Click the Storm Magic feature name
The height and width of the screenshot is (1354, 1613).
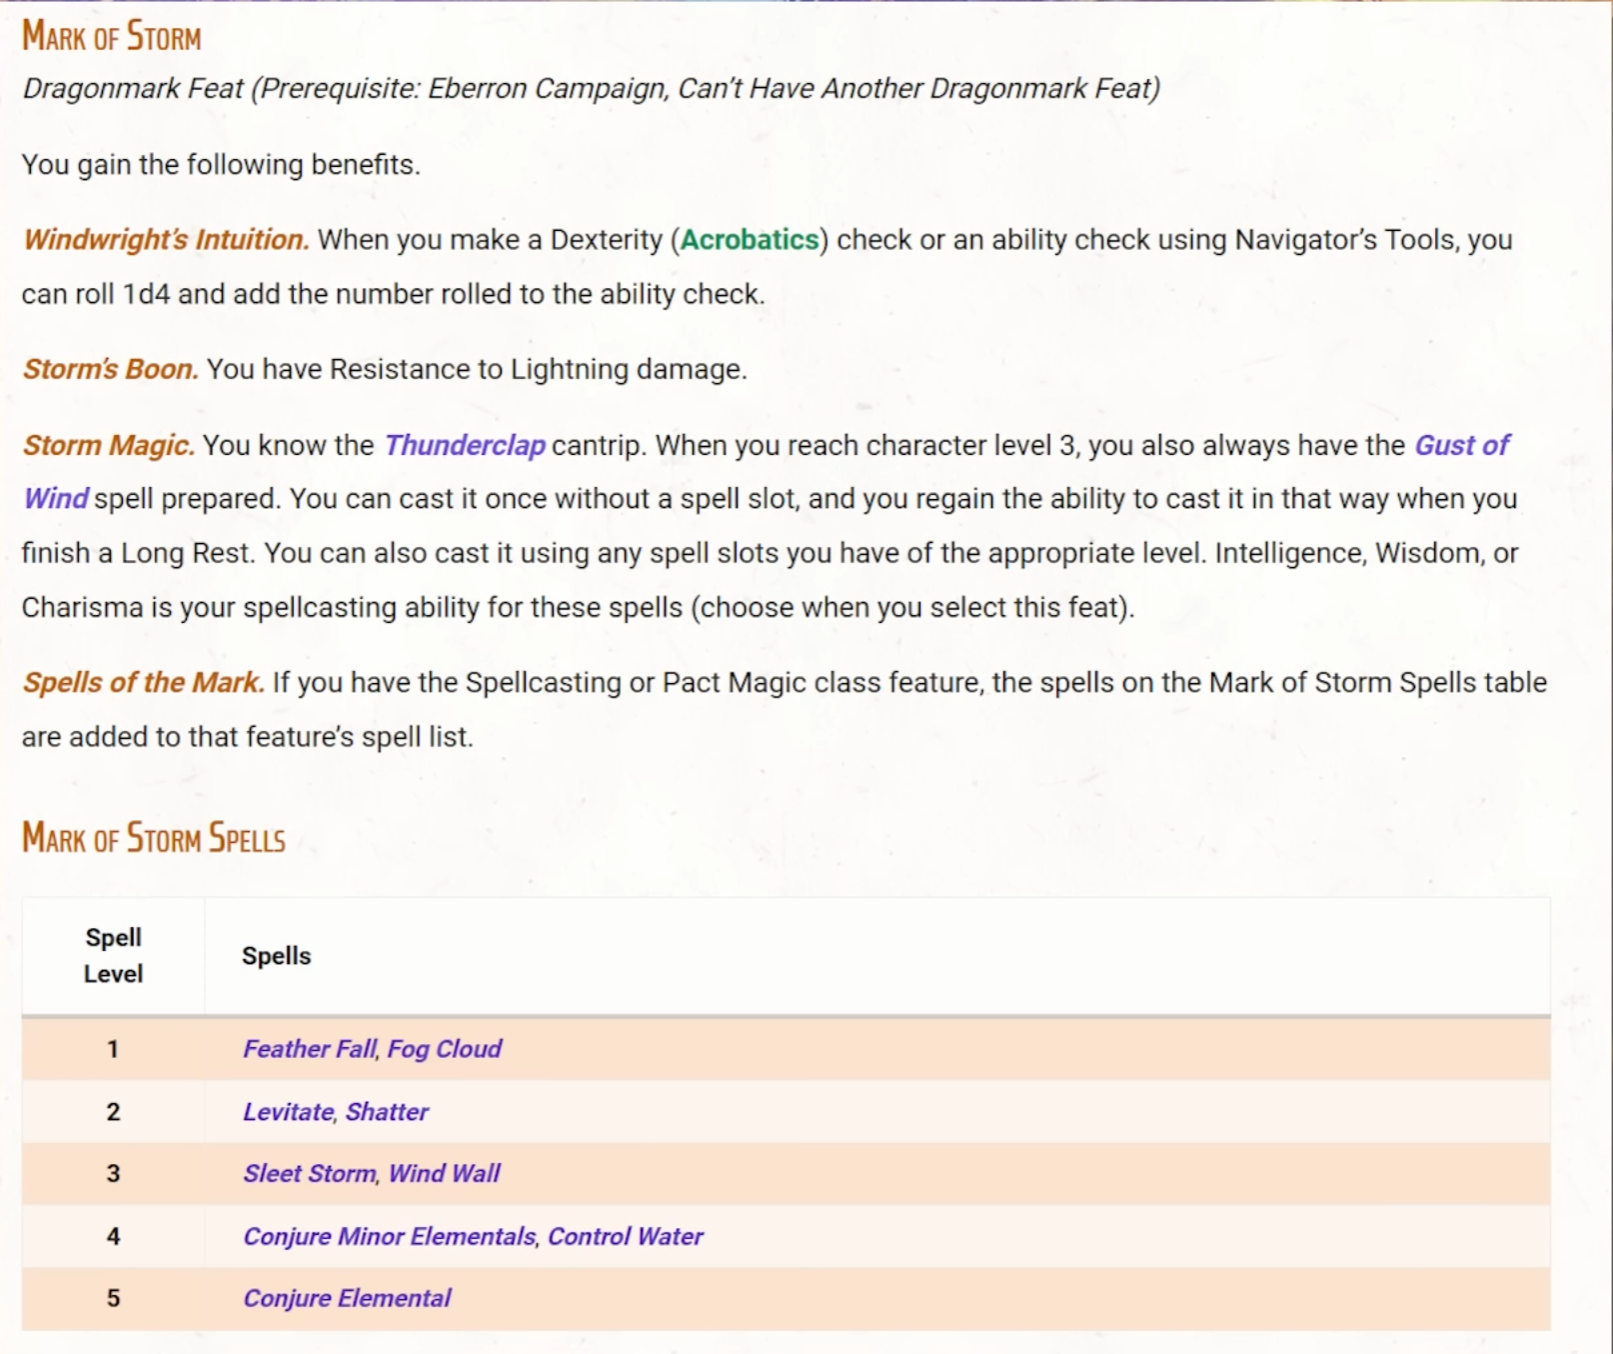click(109, 445)
